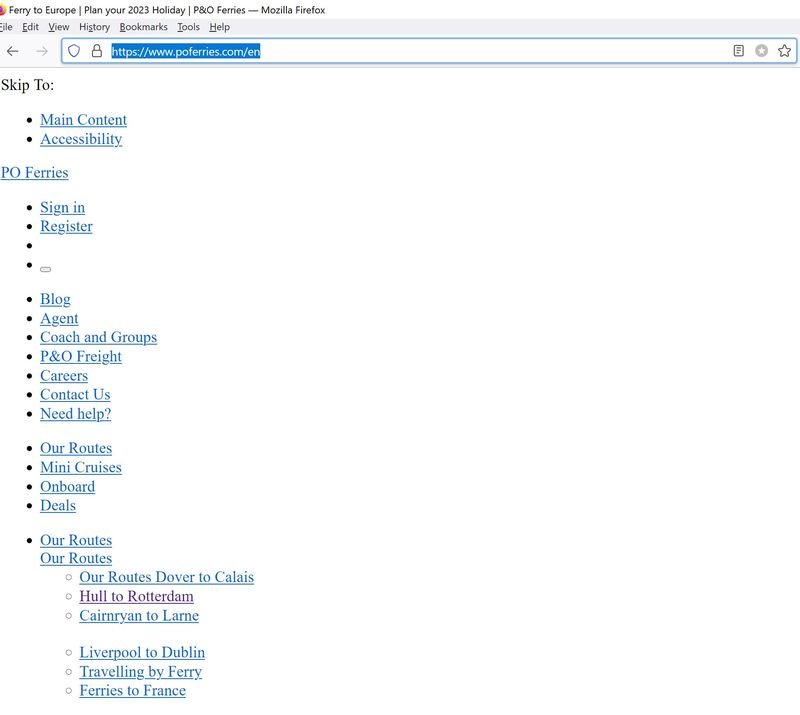
Task: Visit the Blog link
Action: pyautogui.click(x=56, y=299)
